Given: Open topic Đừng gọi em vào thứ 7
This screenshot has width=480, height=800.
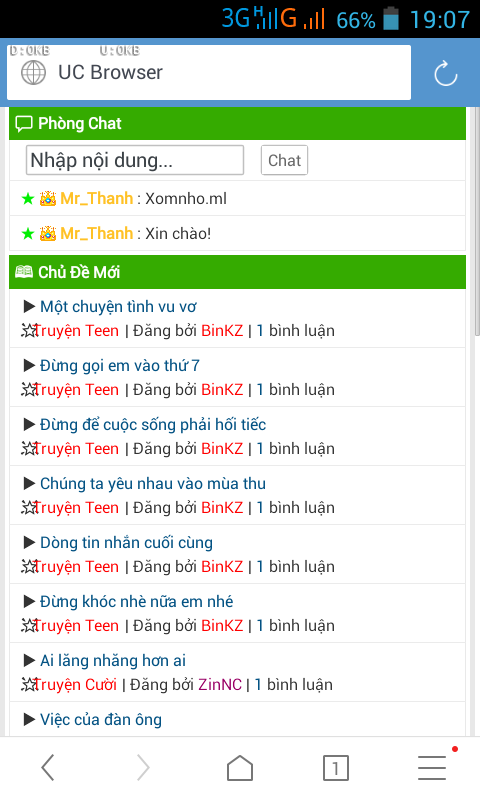Looking at the screenshot, I should coord(119,366).
